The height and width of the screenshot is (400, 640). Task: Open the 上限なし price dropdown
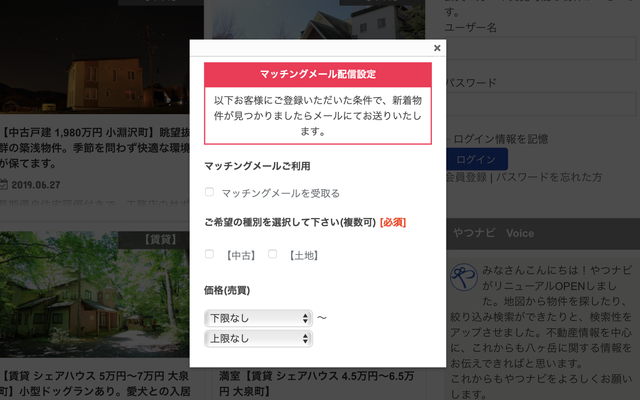(258, 339)
